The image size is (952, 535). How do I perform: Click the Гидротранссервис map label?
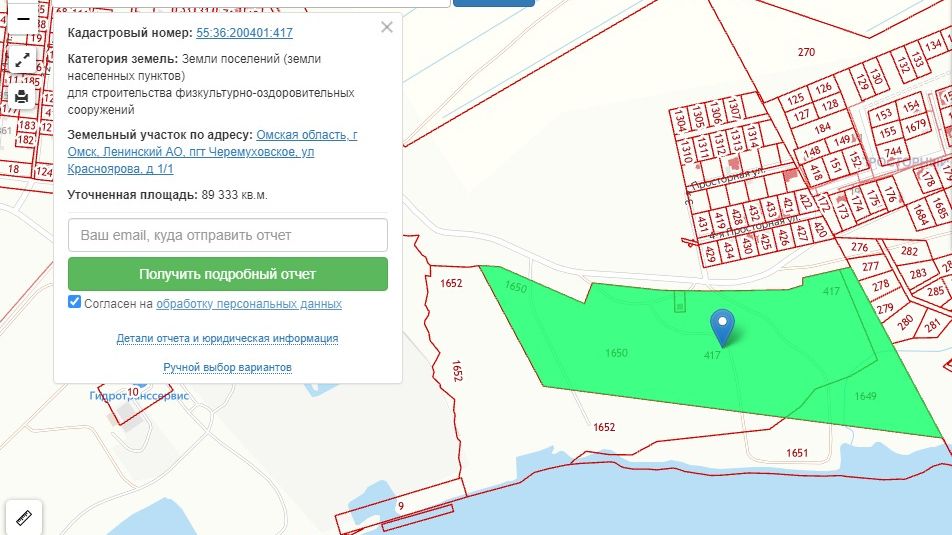[138, 396]
